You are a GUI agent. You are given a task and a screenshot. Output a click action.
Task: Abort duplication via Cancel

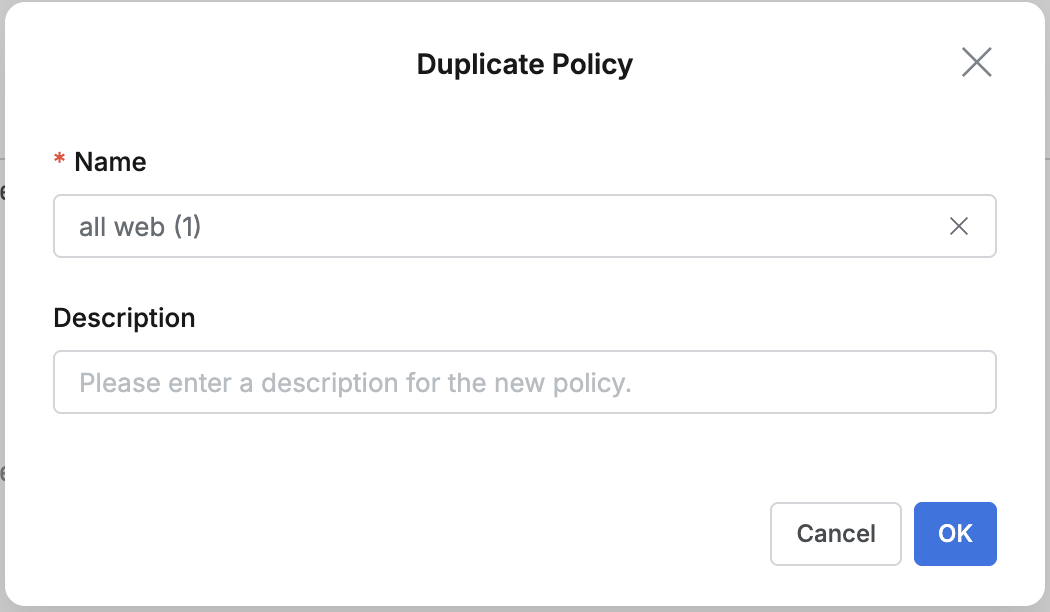[x=835, y=534]
